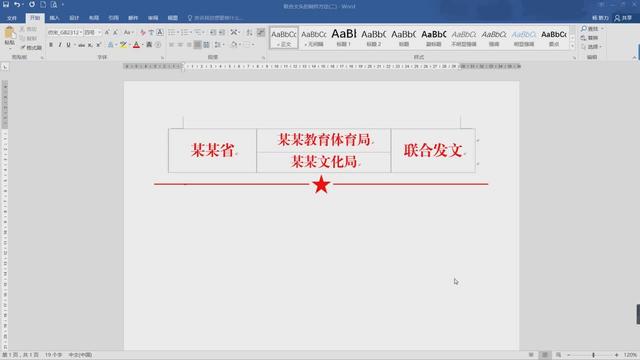640x360 pixels.
Task: Decrease font size with the shrink font icon
Action: click(x=116, y=32)
